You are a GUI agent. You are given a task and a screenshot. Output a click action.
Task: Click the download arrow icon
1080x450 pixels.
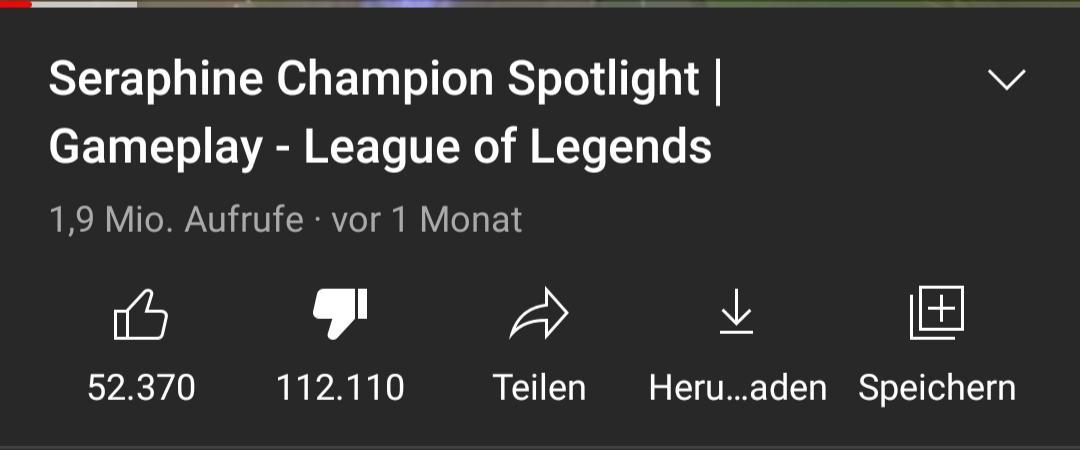click(x=736, y=312)
